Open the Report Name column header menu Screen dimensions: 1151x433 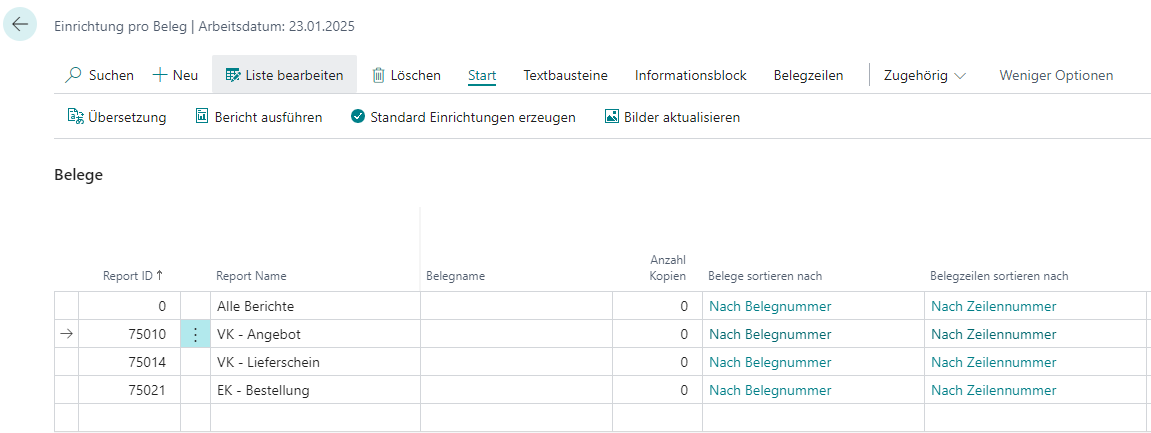pyautogui.click(x=251, y=276)
